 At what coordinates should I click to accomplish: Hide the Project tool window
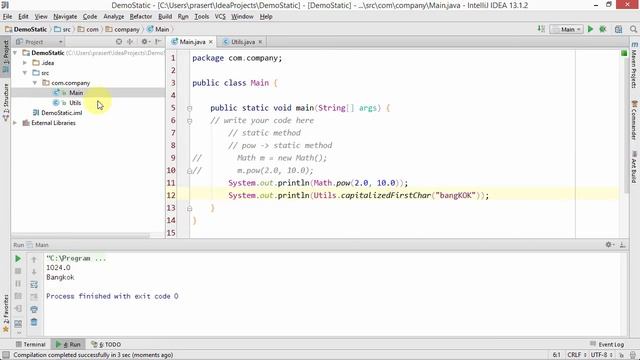click(x=158, y=42)
